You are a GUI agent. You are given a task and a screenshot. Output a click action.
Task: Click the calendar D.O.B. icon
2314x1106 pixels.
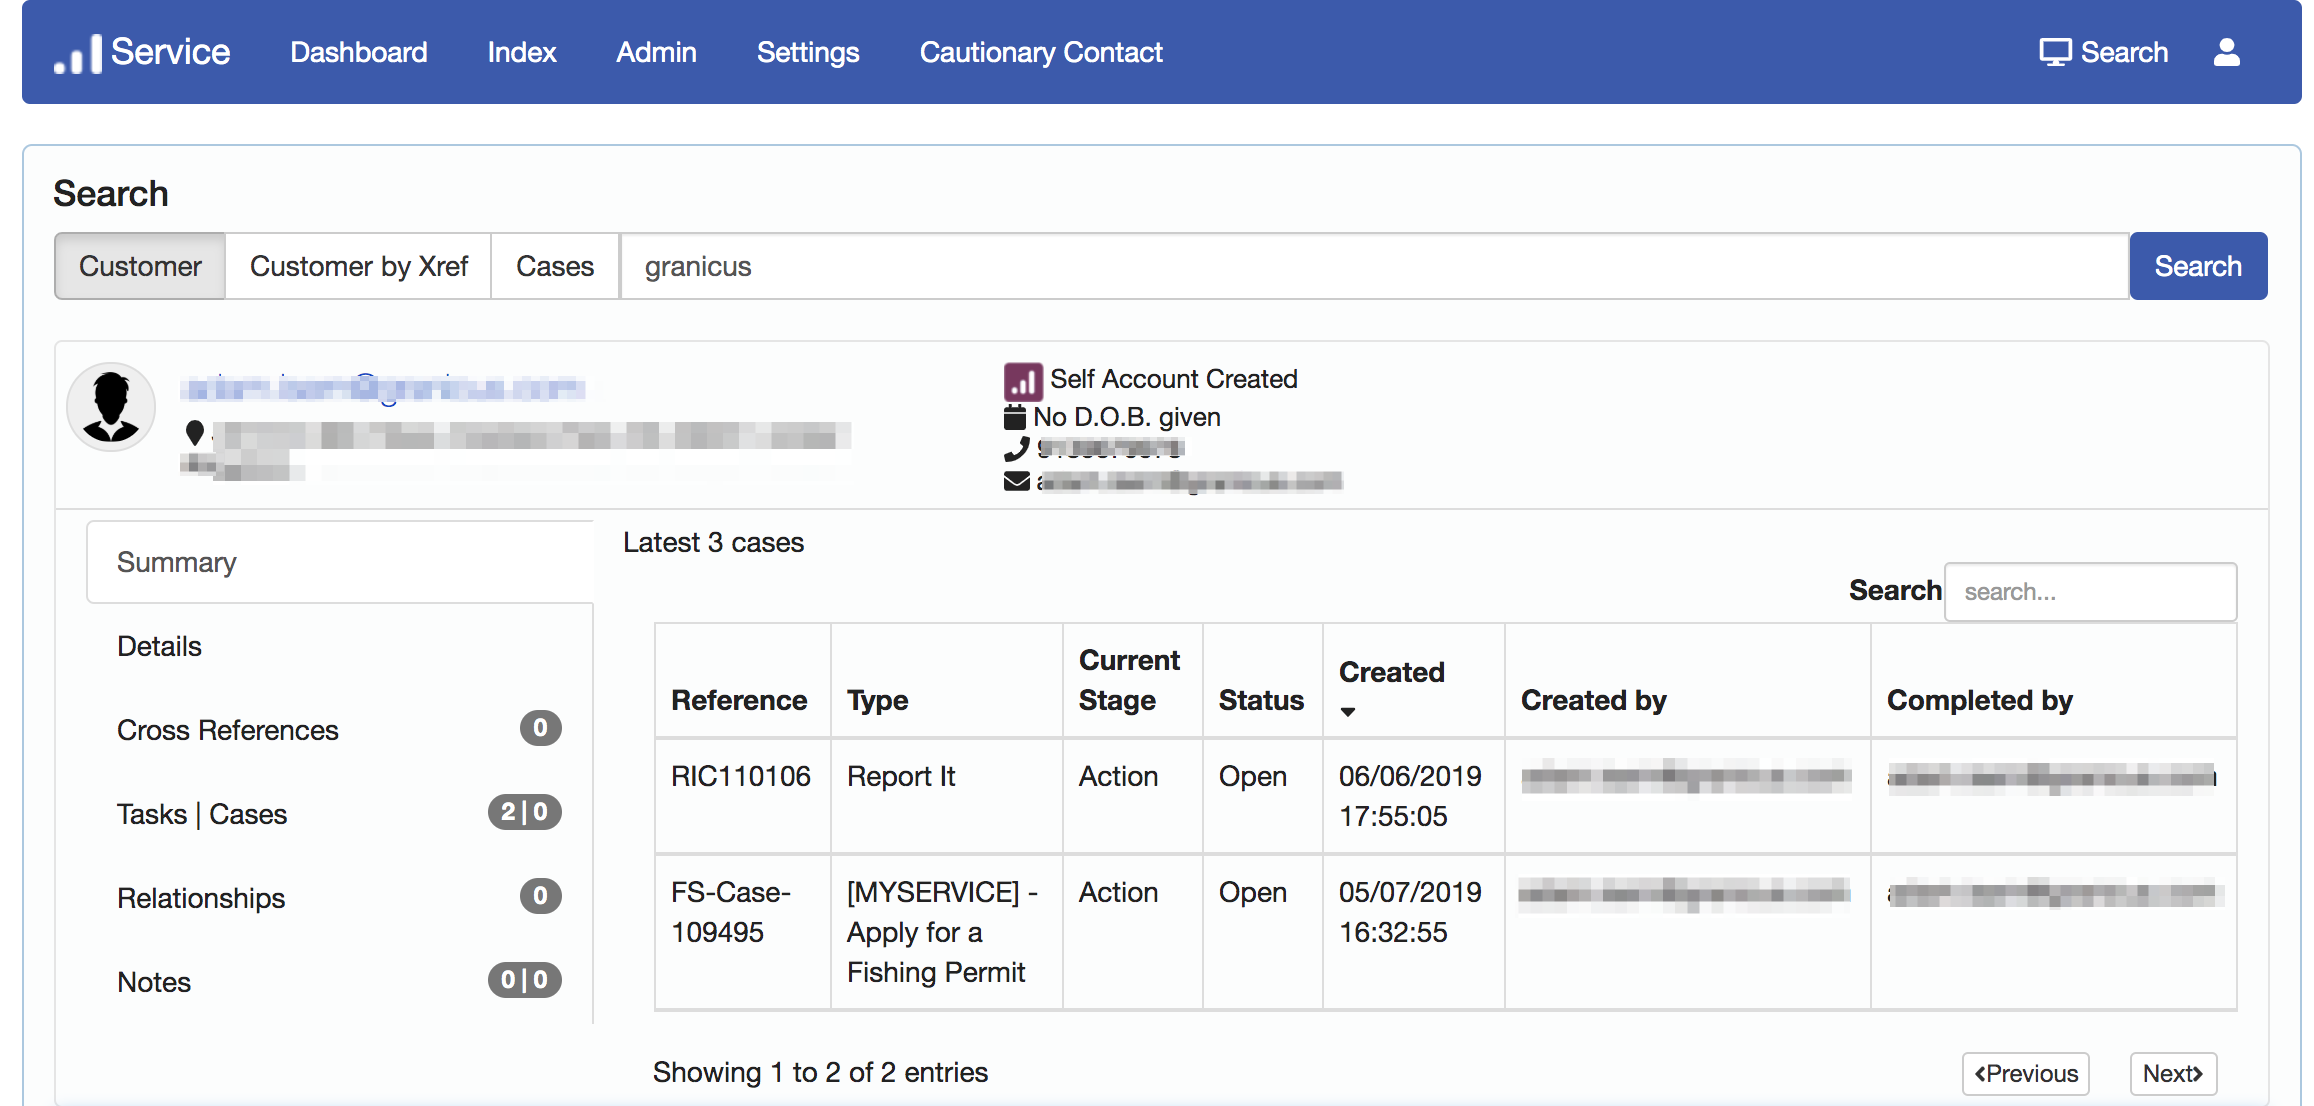click(1014, 416)
